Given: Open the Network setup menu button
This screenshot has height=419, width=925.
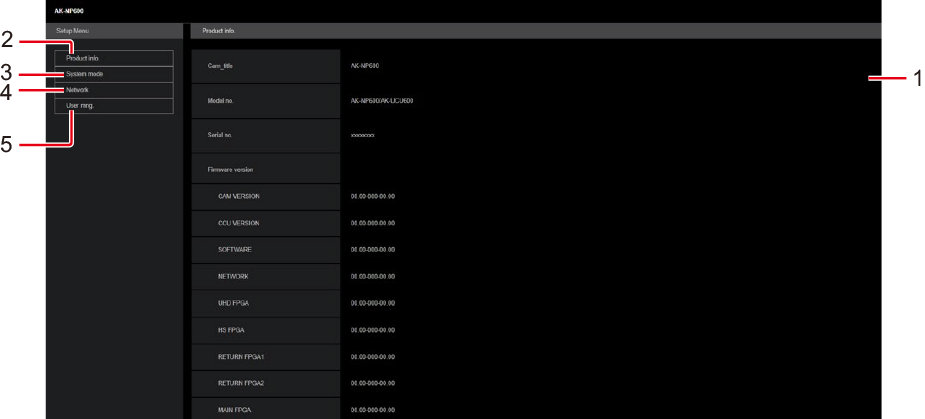Looking at the screenshot, I should (x=114, y=90).
